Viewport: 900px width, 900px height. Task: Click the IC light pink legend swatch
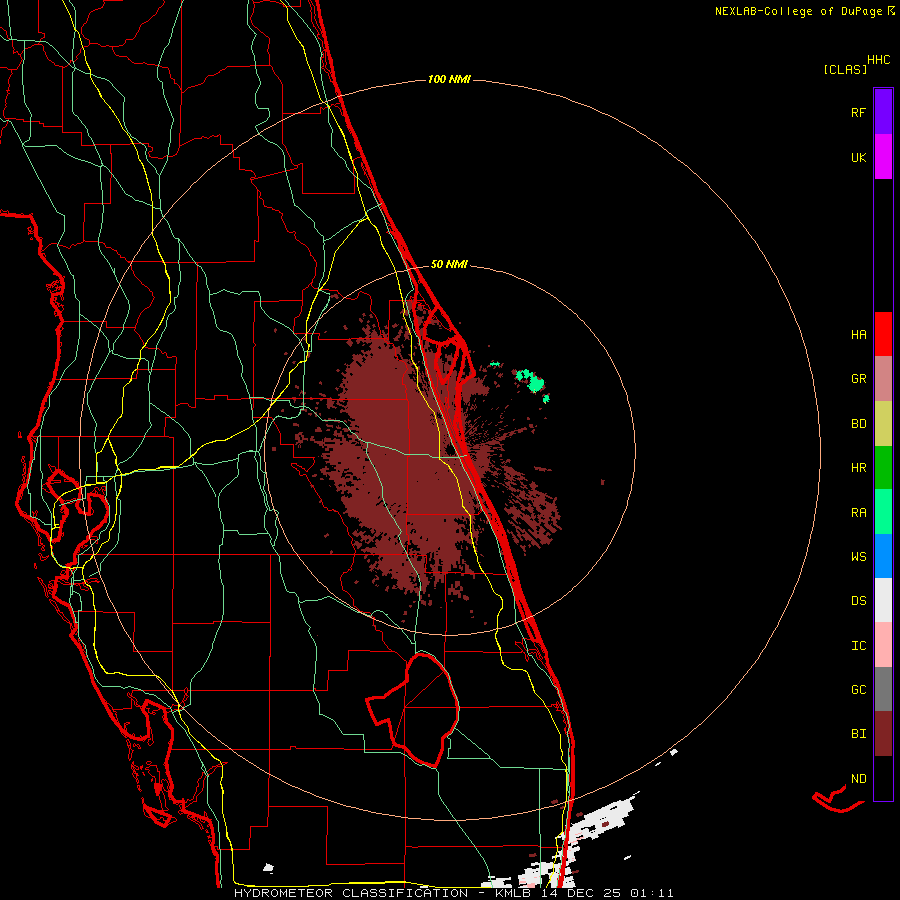click(x=883, y=645)
